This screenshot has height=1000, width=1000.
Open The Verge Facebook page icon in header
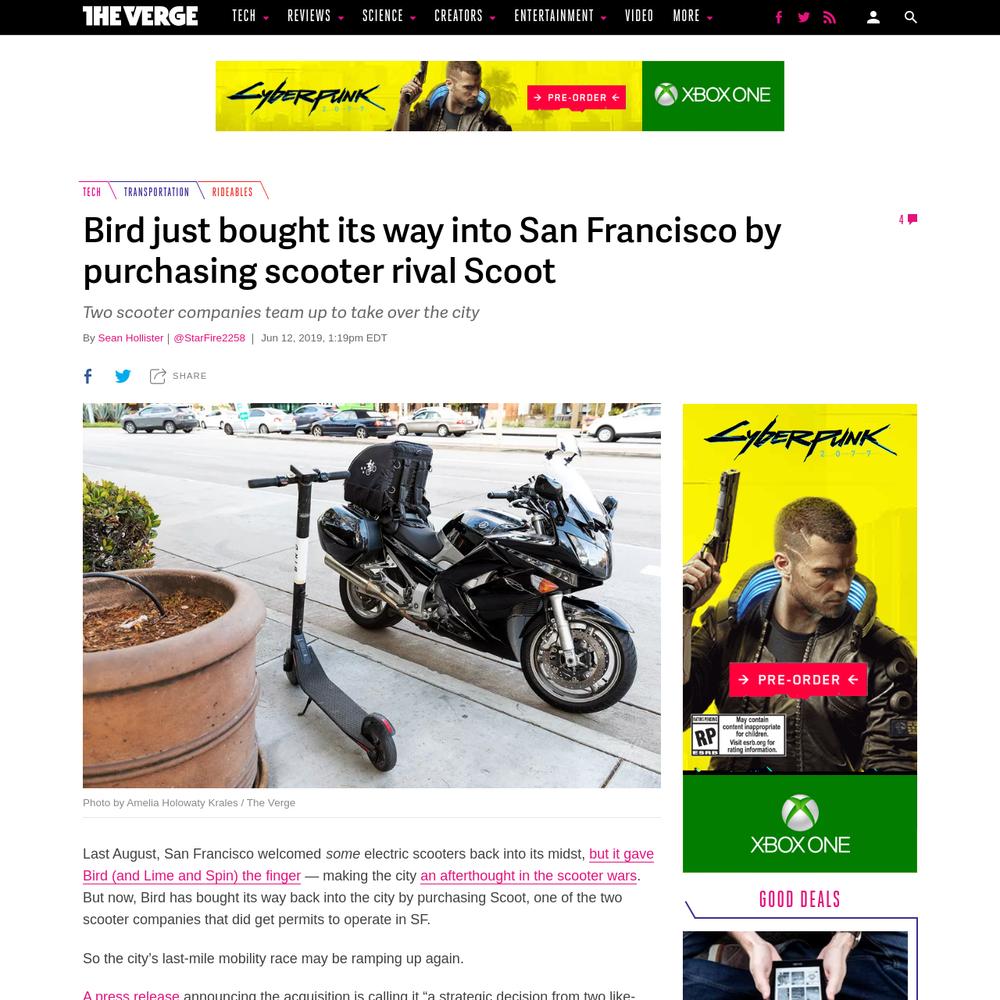tap(778, 17)
